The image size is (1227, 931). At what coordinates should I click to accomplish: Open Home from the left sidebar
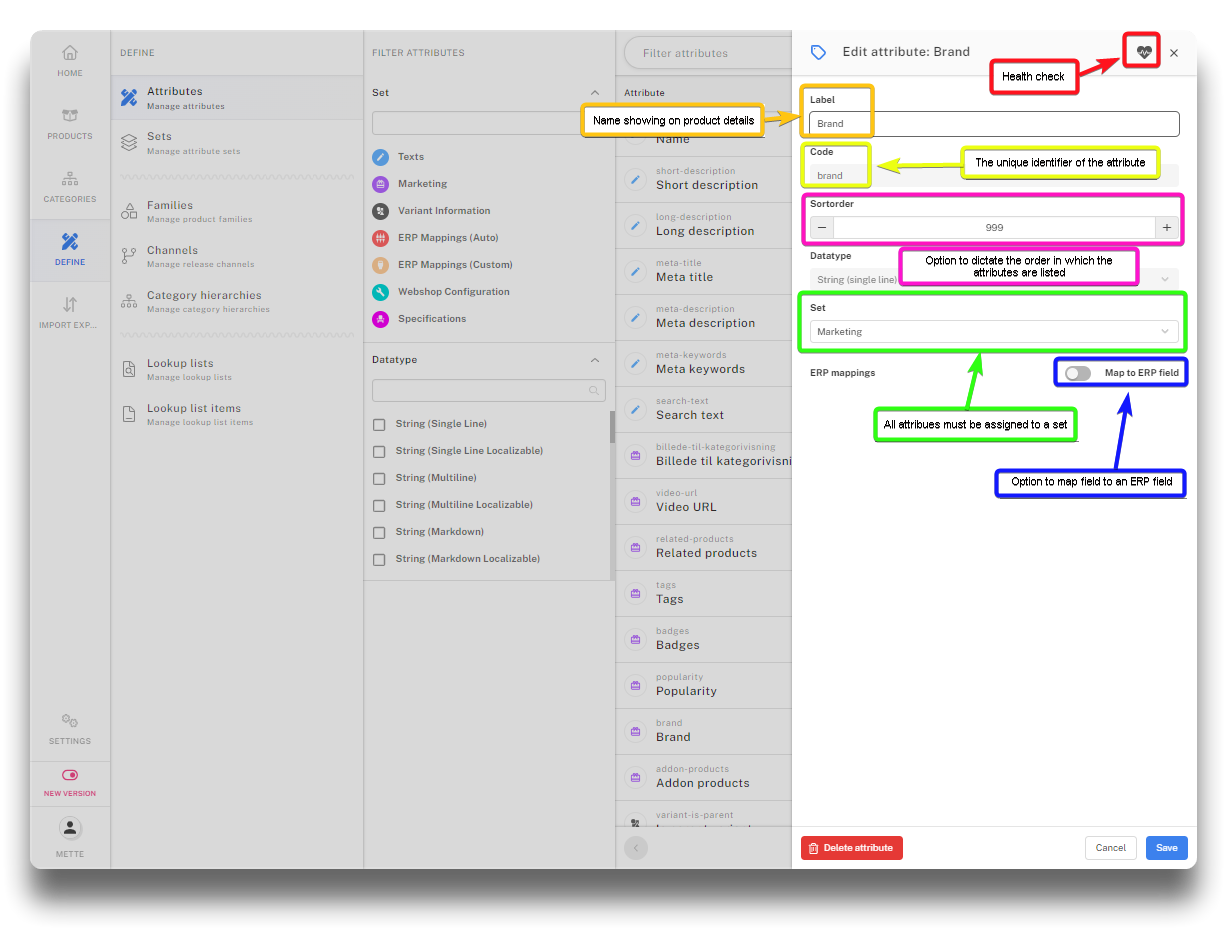pos(70,60)
